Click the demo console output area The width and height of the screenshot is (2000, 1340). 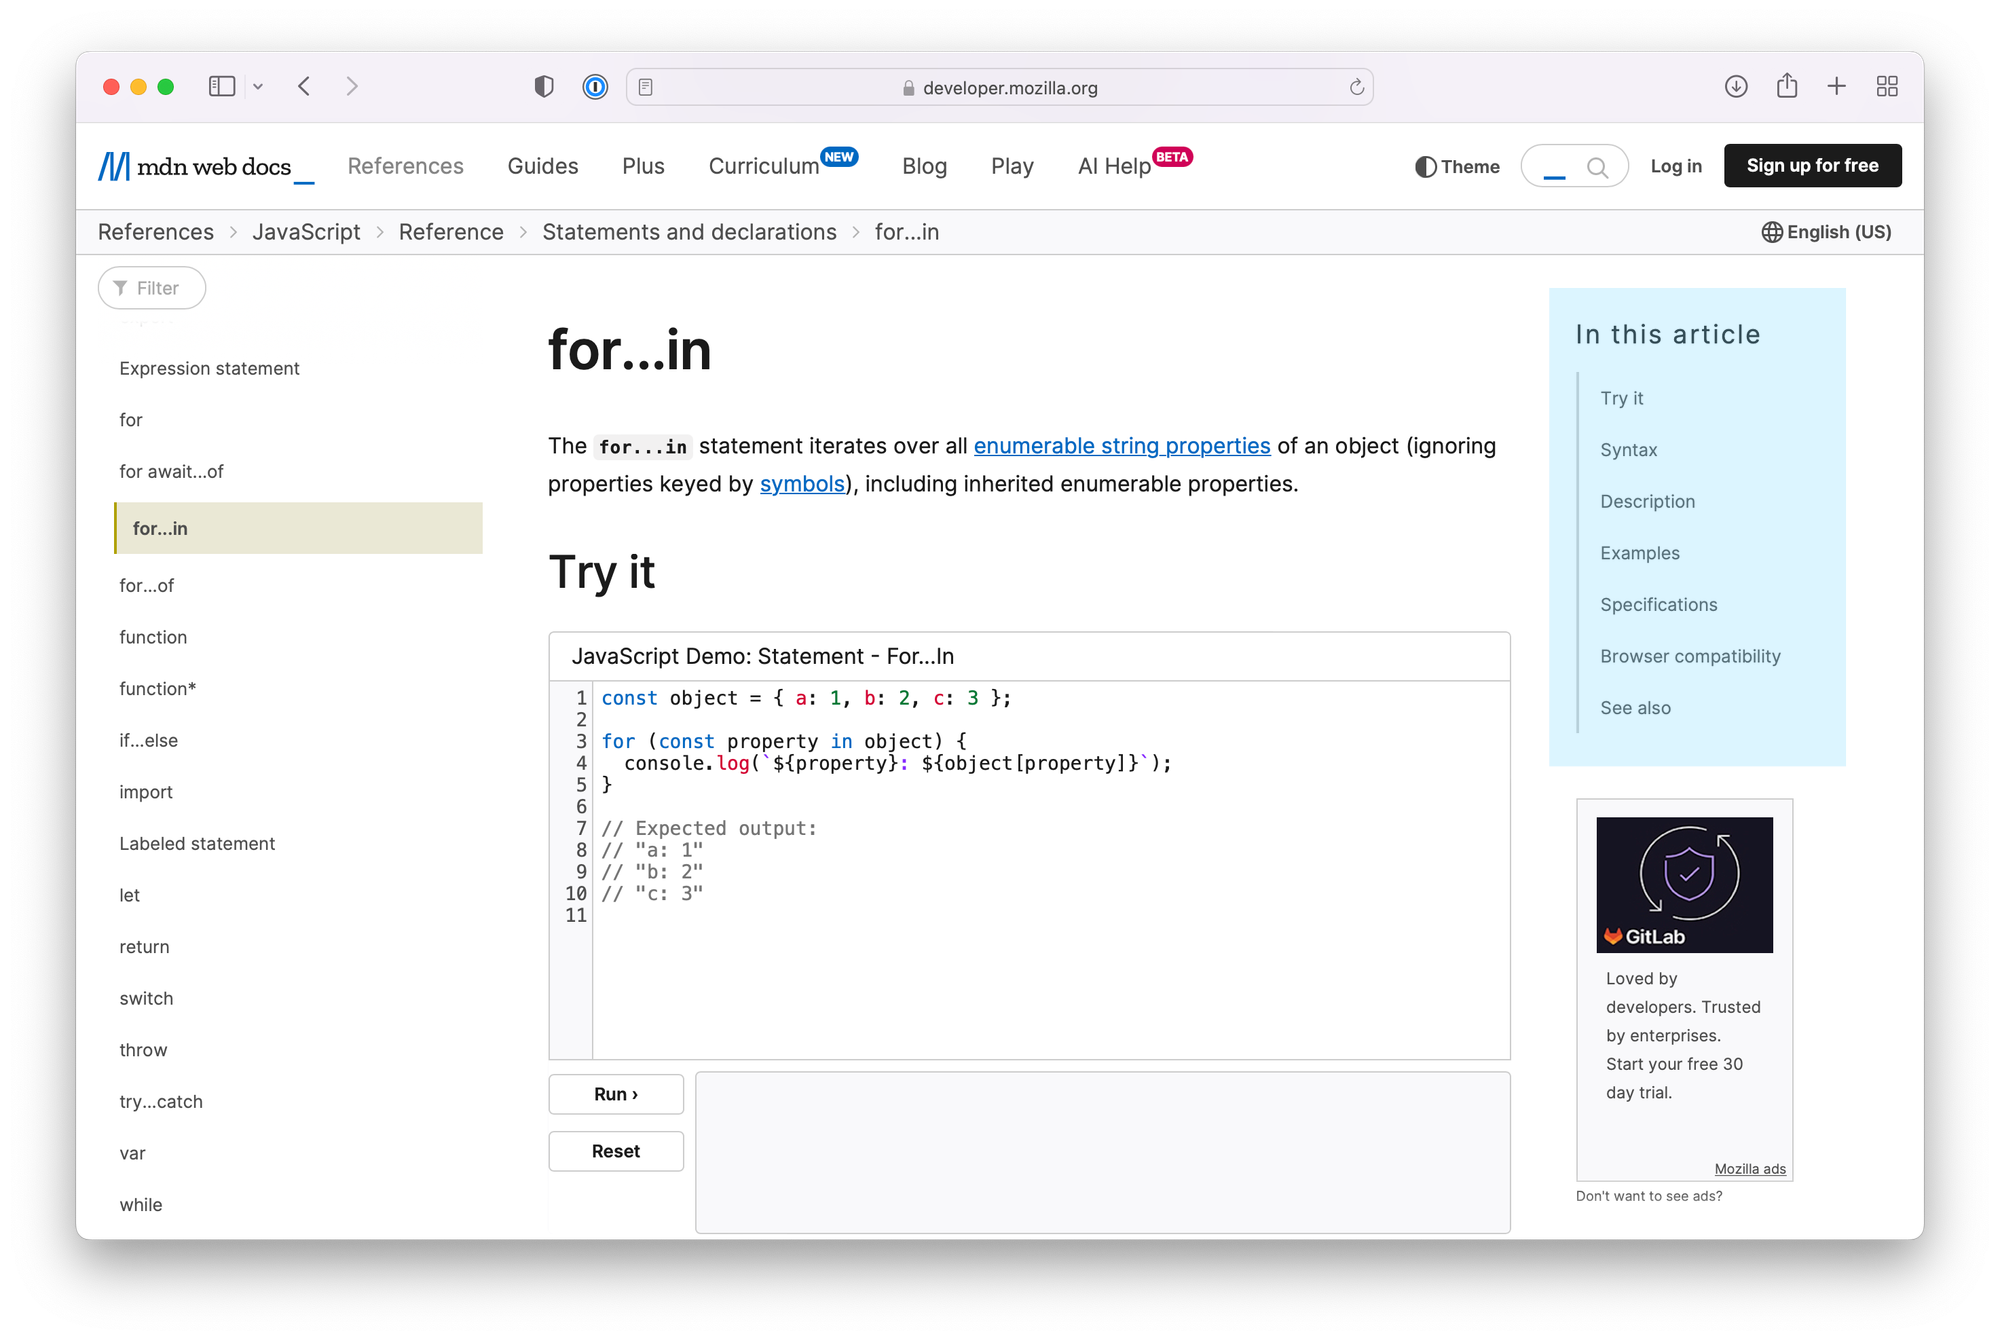[1103, 1153]
